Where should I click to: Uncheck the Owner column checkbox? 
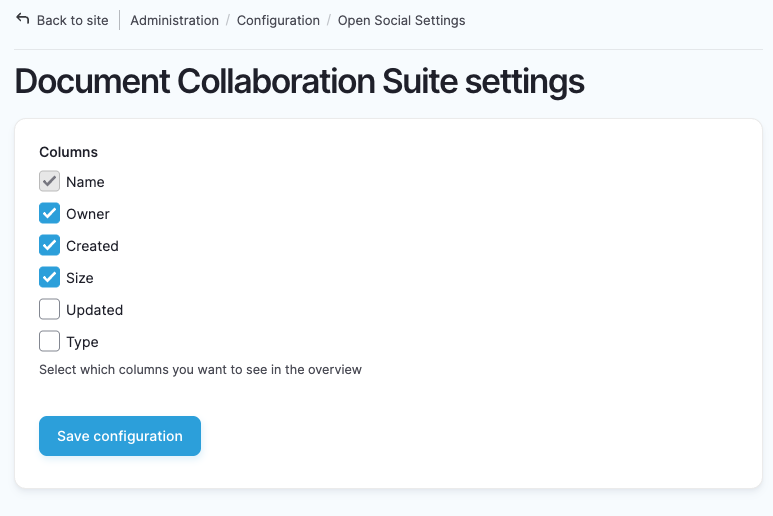click(49, 213)
